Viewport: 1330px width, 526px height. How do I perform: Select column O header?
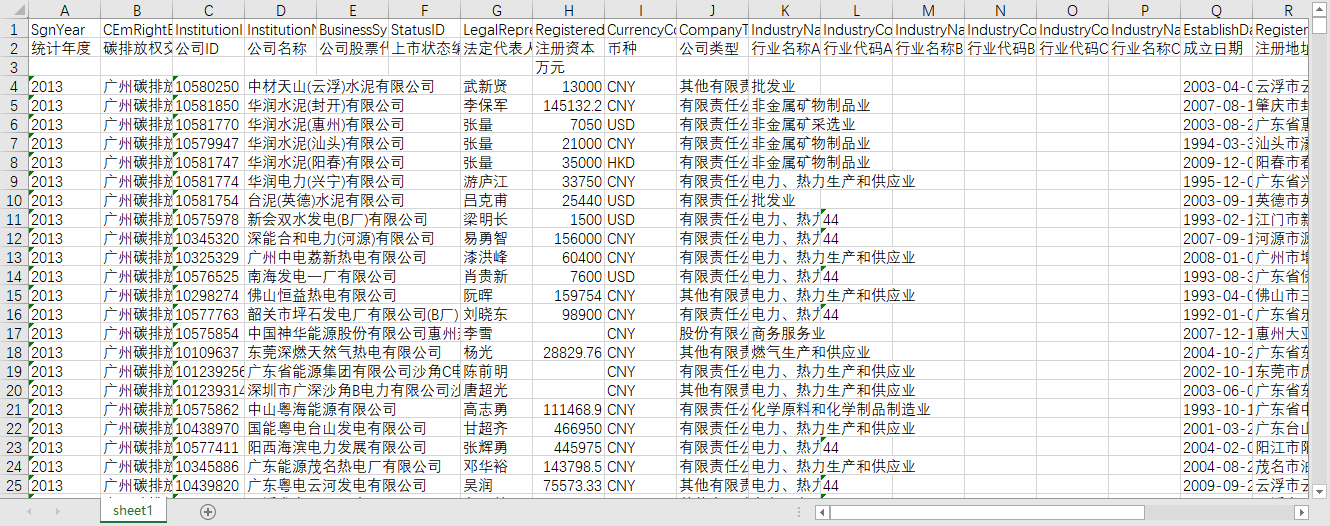pyautogui.click(x=1073, y=9)
